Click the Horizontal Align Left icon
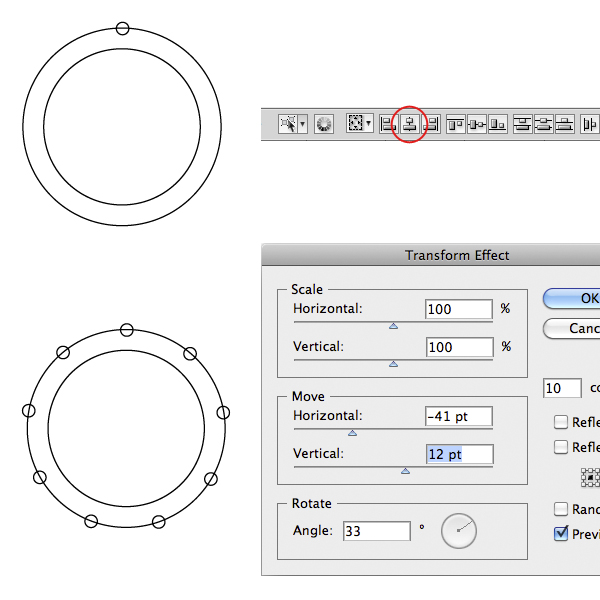This screenshot has width=600, height=600. [388, 124]
